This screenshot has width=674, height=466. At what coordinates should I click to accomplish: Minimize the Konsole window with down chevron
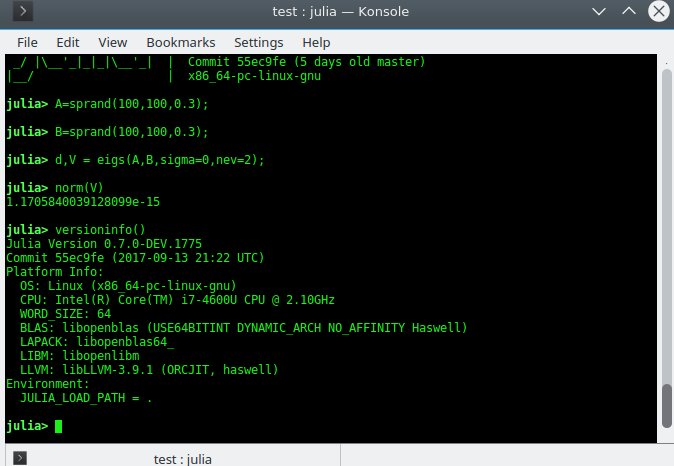(x=599, y=12)
